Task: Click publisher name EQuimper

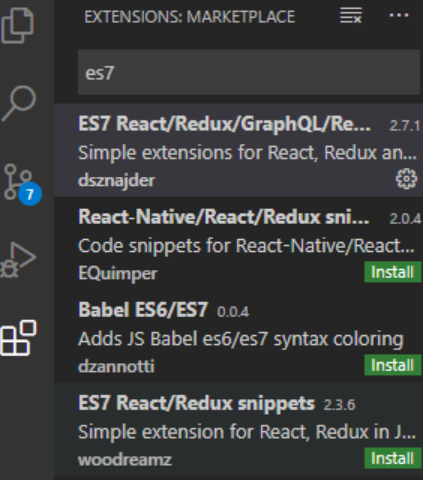Action: point(117,274)
